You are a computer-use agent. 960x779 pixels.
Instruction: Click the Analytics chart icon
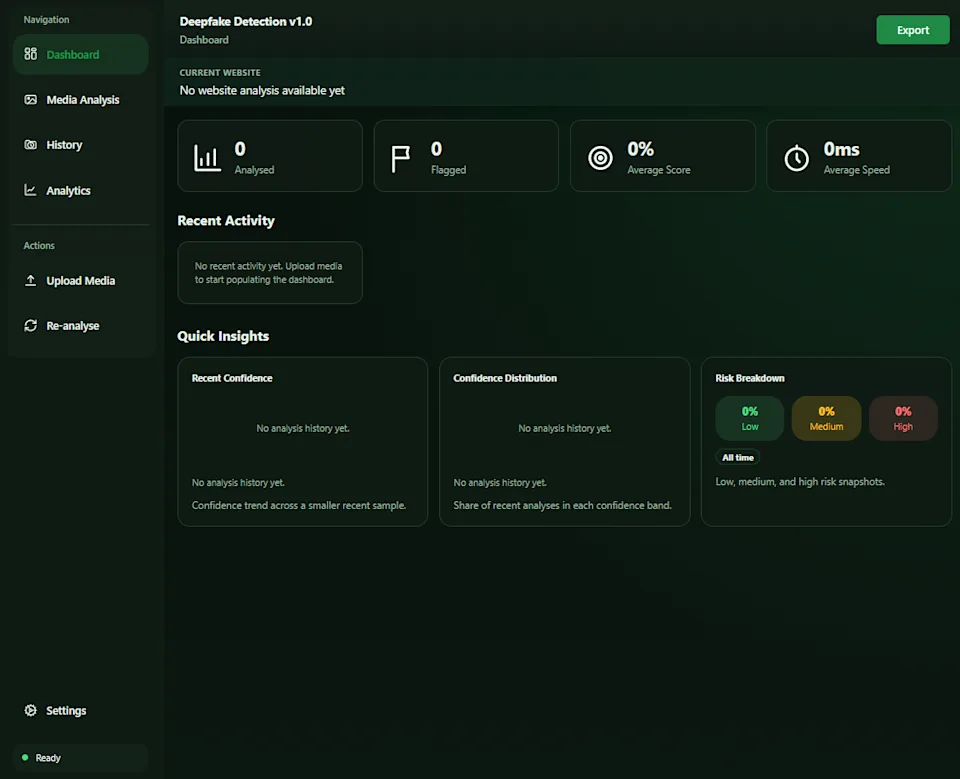(x=30, y=190)
